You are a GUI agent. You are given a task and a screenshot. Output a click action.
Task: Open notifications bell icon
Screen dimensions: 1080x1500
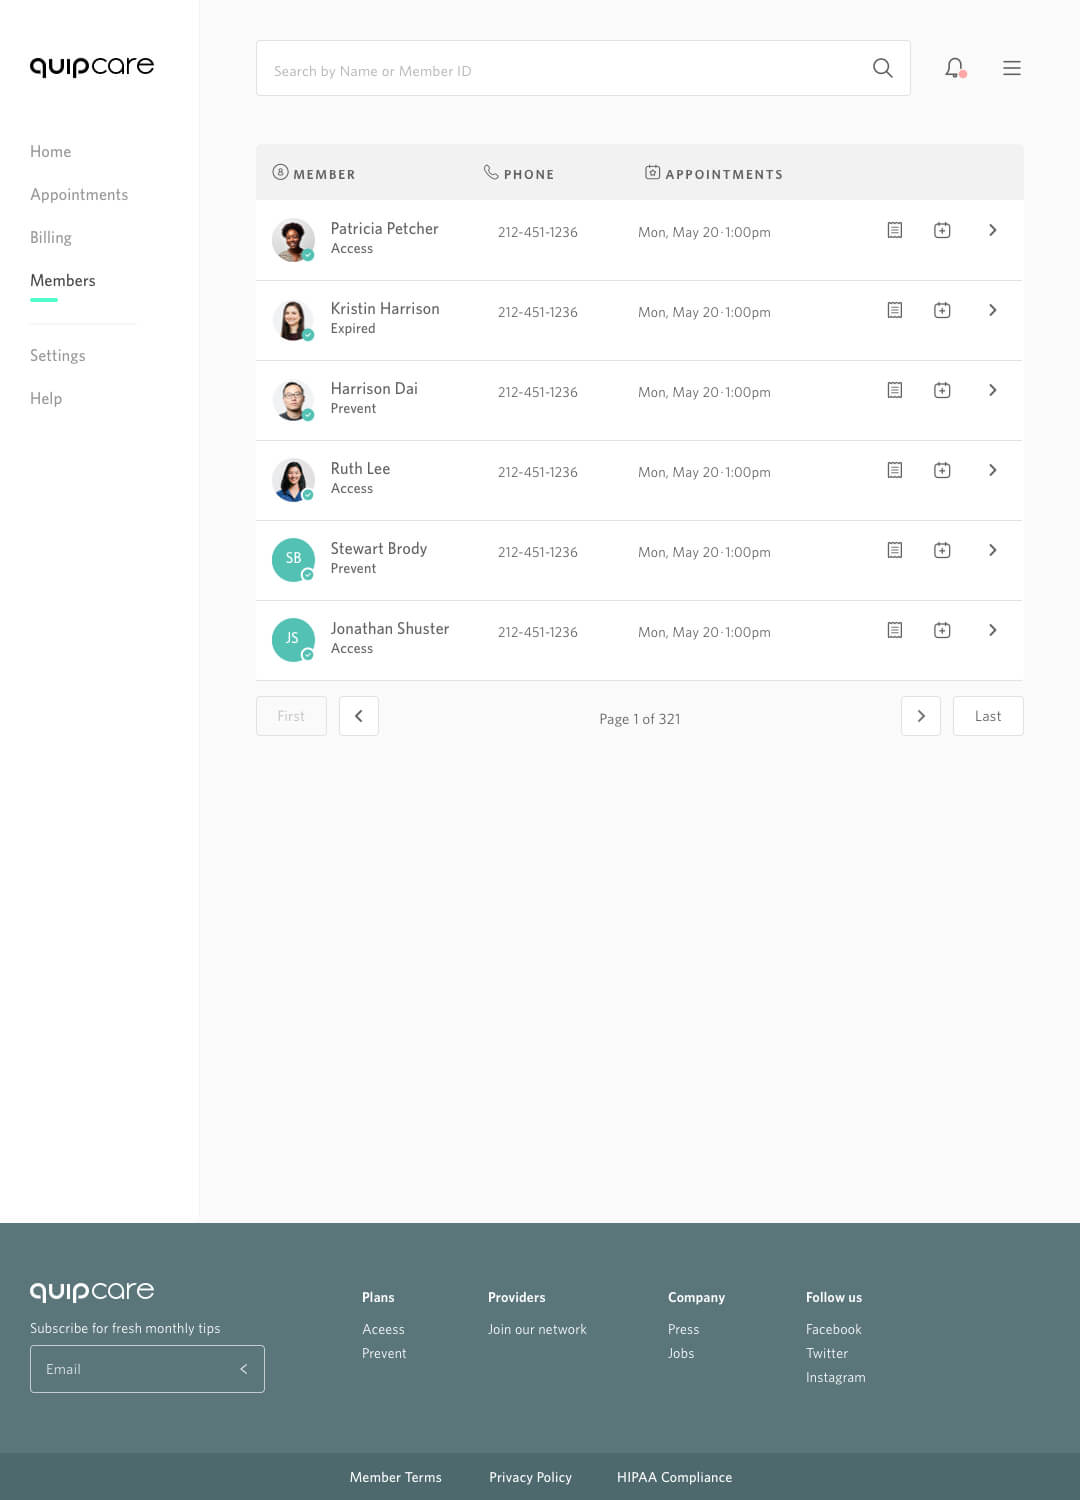955,68
